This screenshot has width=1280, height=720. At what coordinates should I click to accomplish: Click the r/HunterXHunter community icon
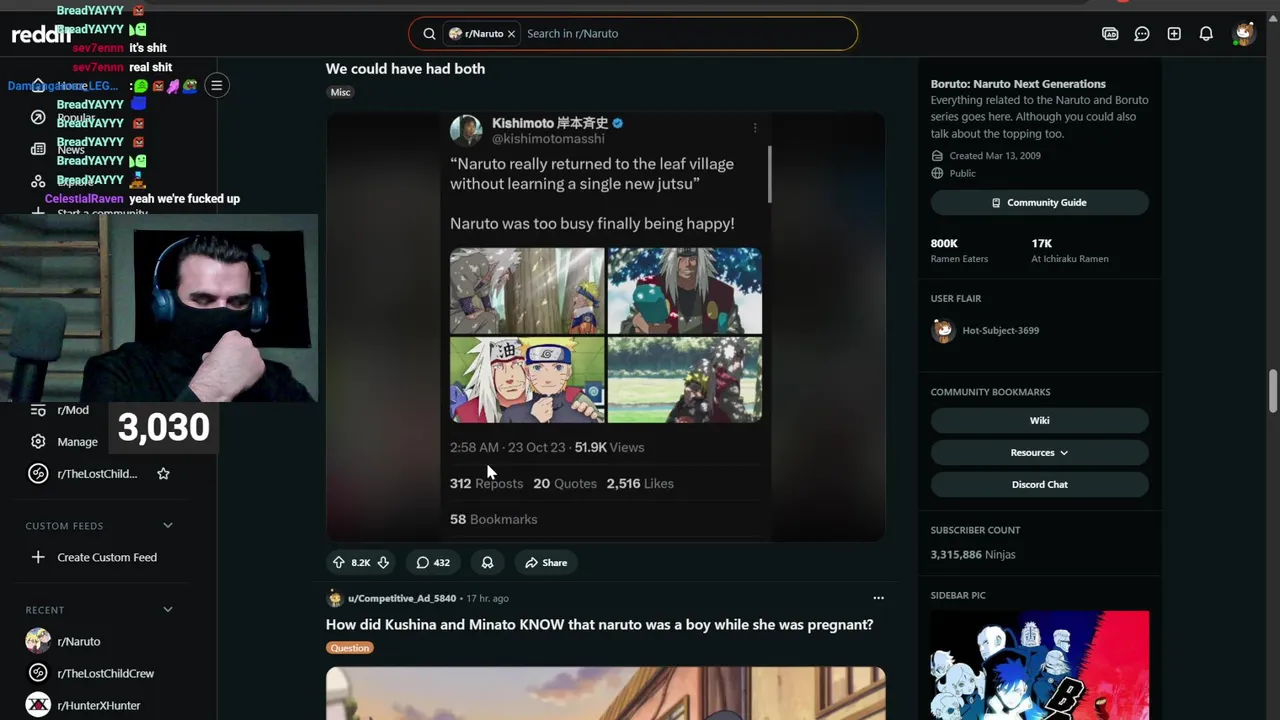click(38, 705)
